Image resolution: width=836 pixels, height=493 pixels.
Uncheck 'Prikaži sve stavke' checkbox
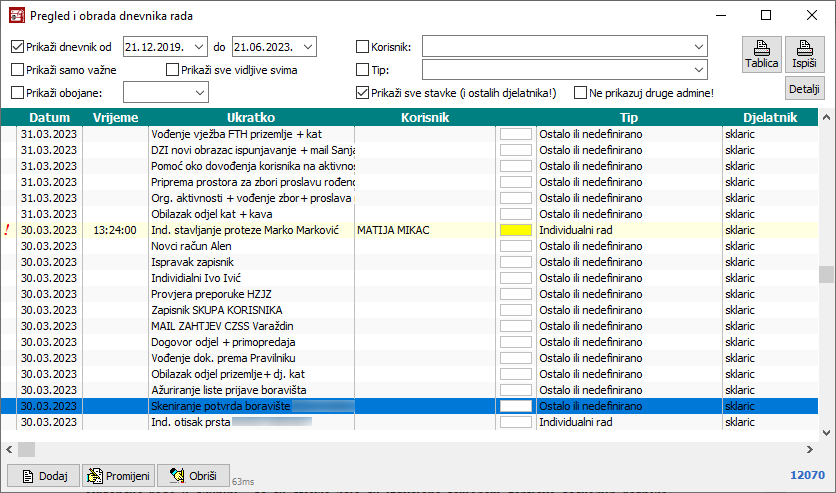(363, 93)
